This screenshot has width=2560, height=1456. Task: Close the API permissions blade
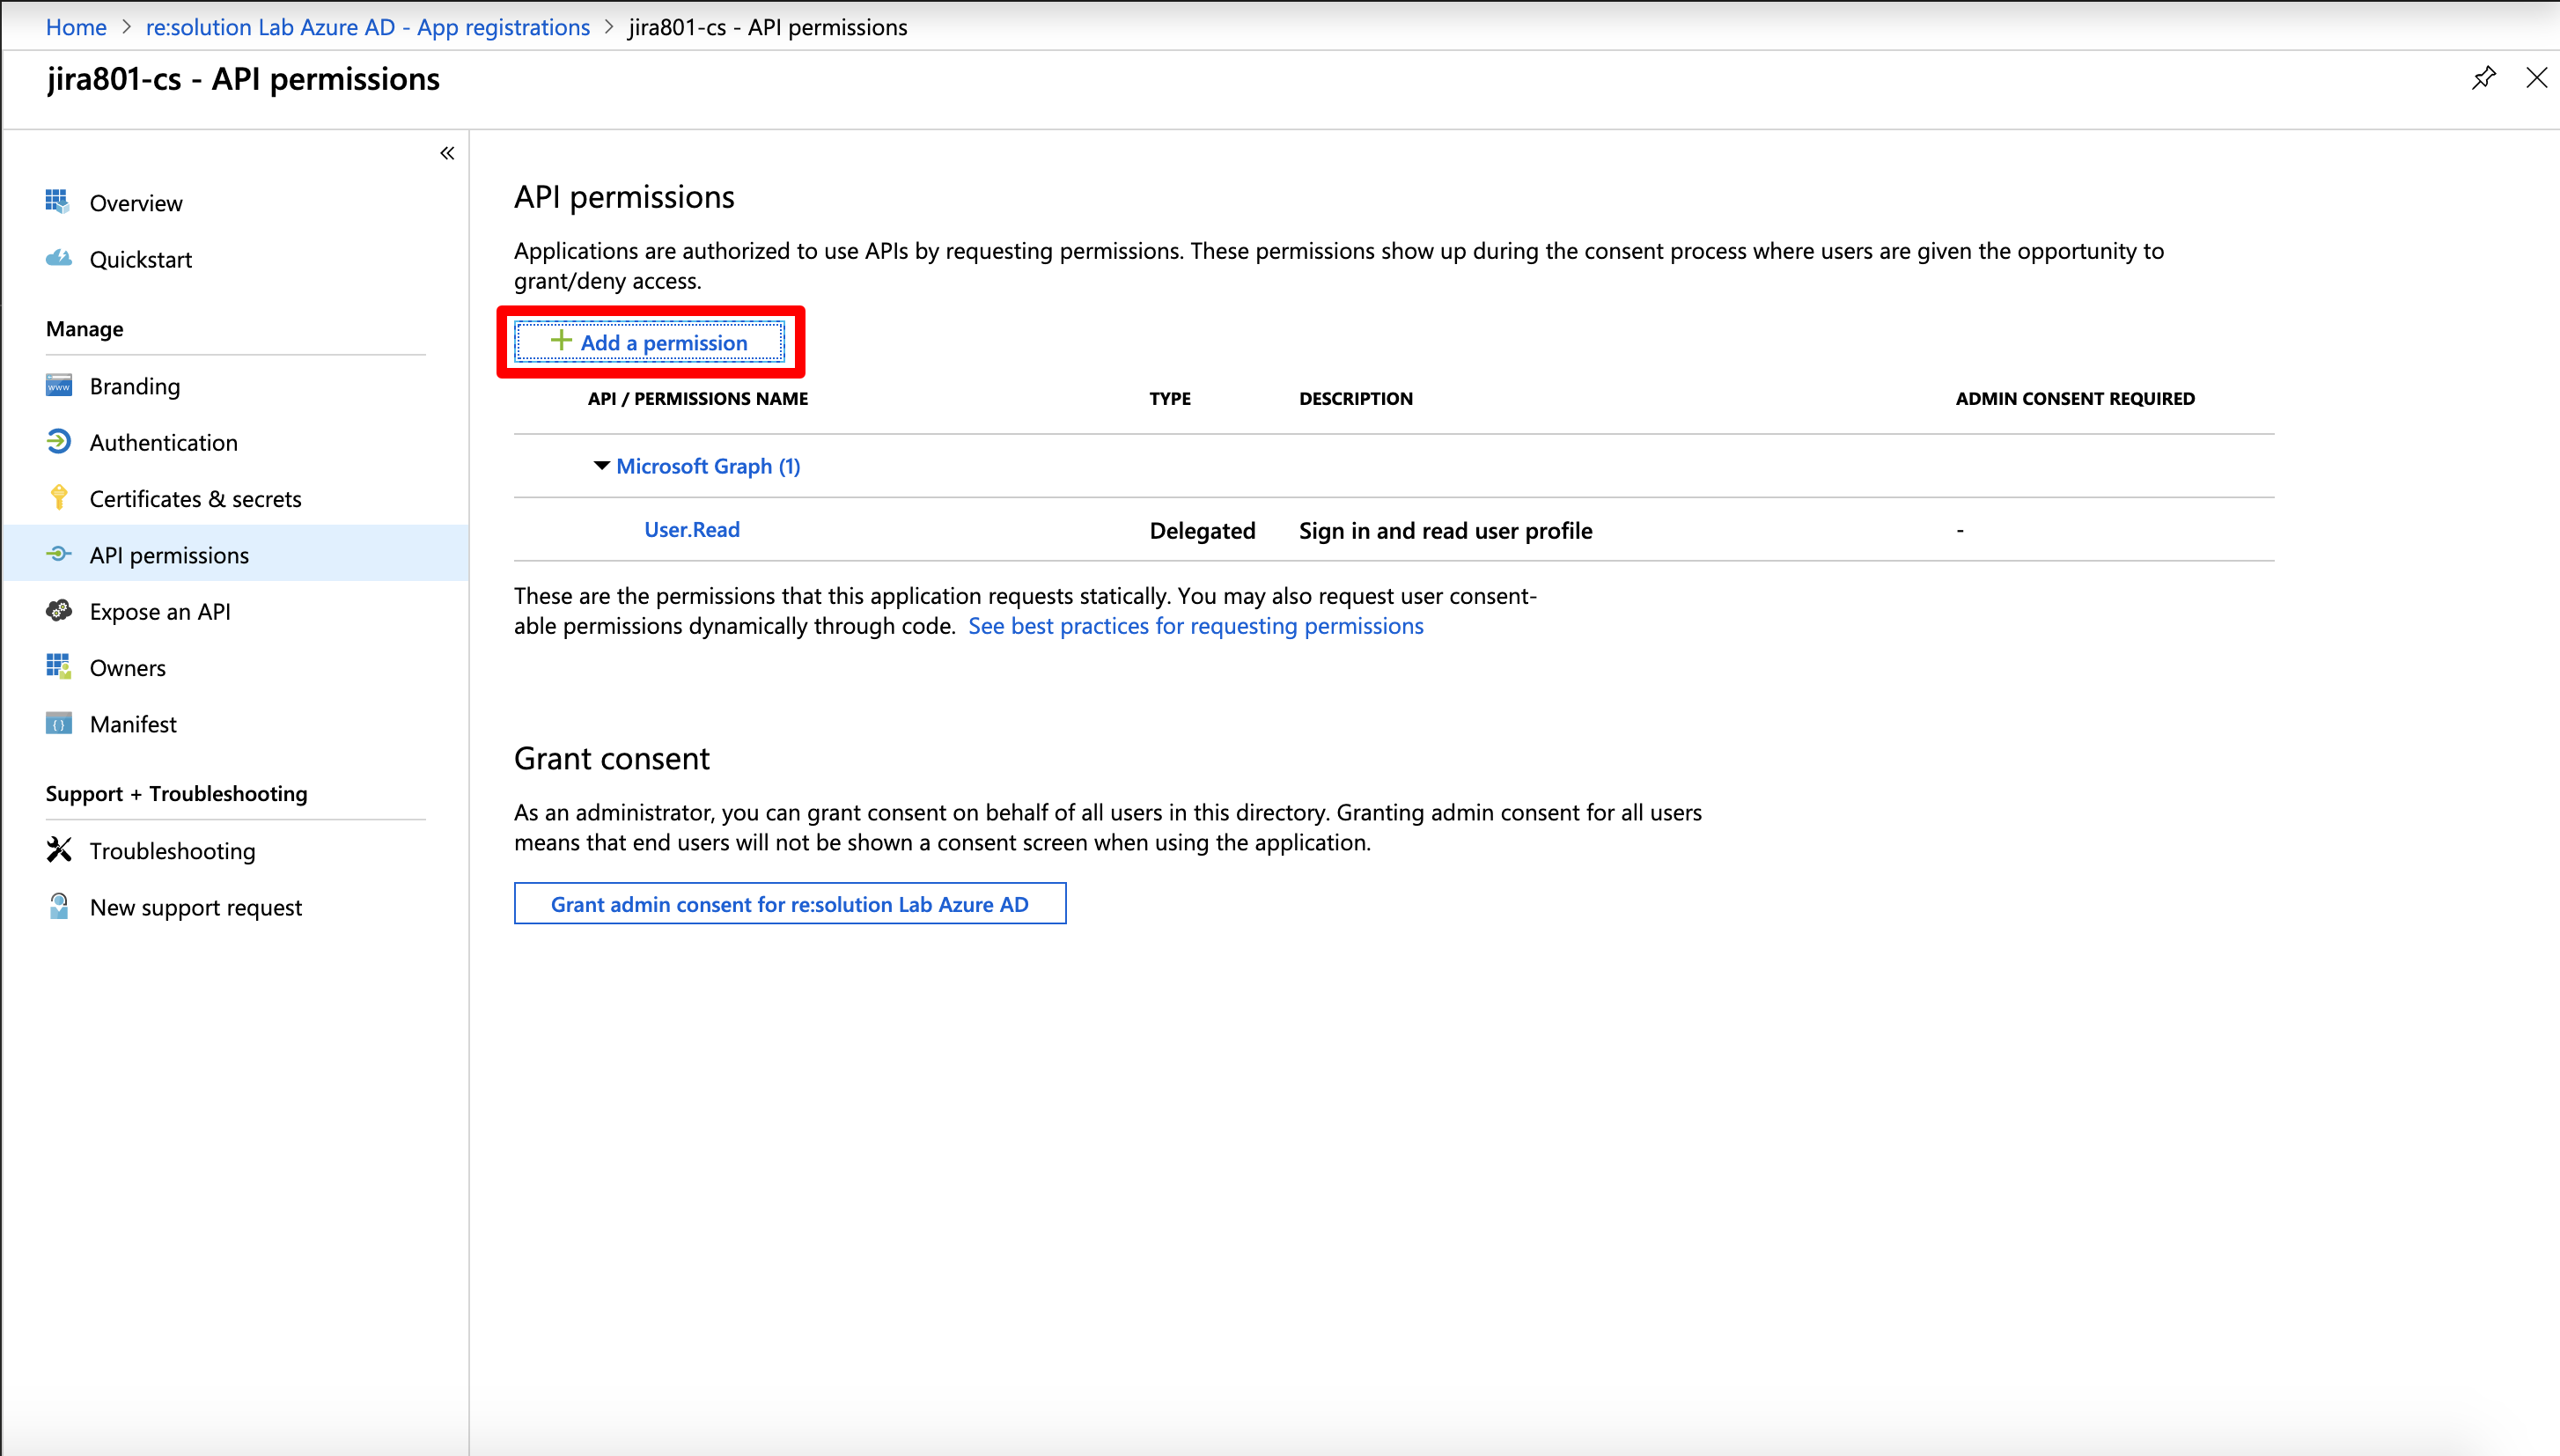tap(2536, 78)
